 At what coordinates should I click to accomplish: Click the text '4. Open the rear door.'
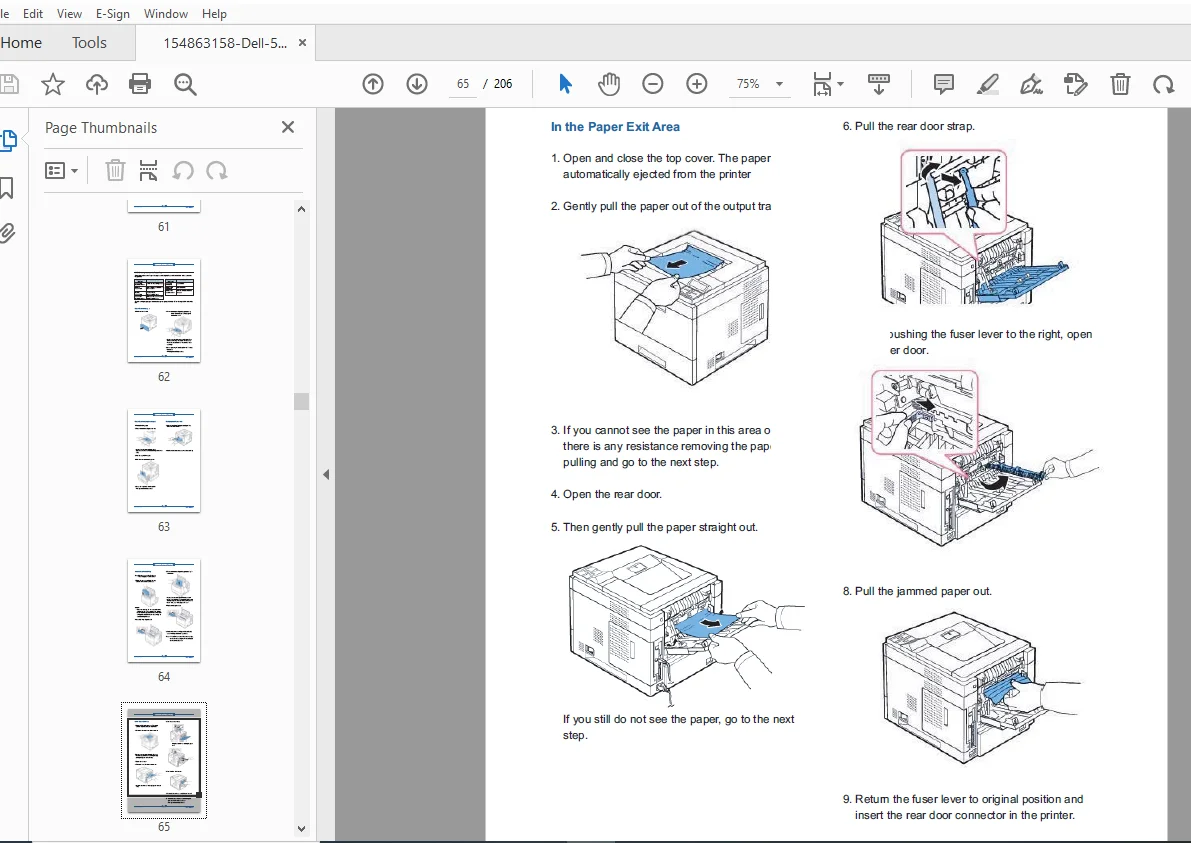coord(606,494)
